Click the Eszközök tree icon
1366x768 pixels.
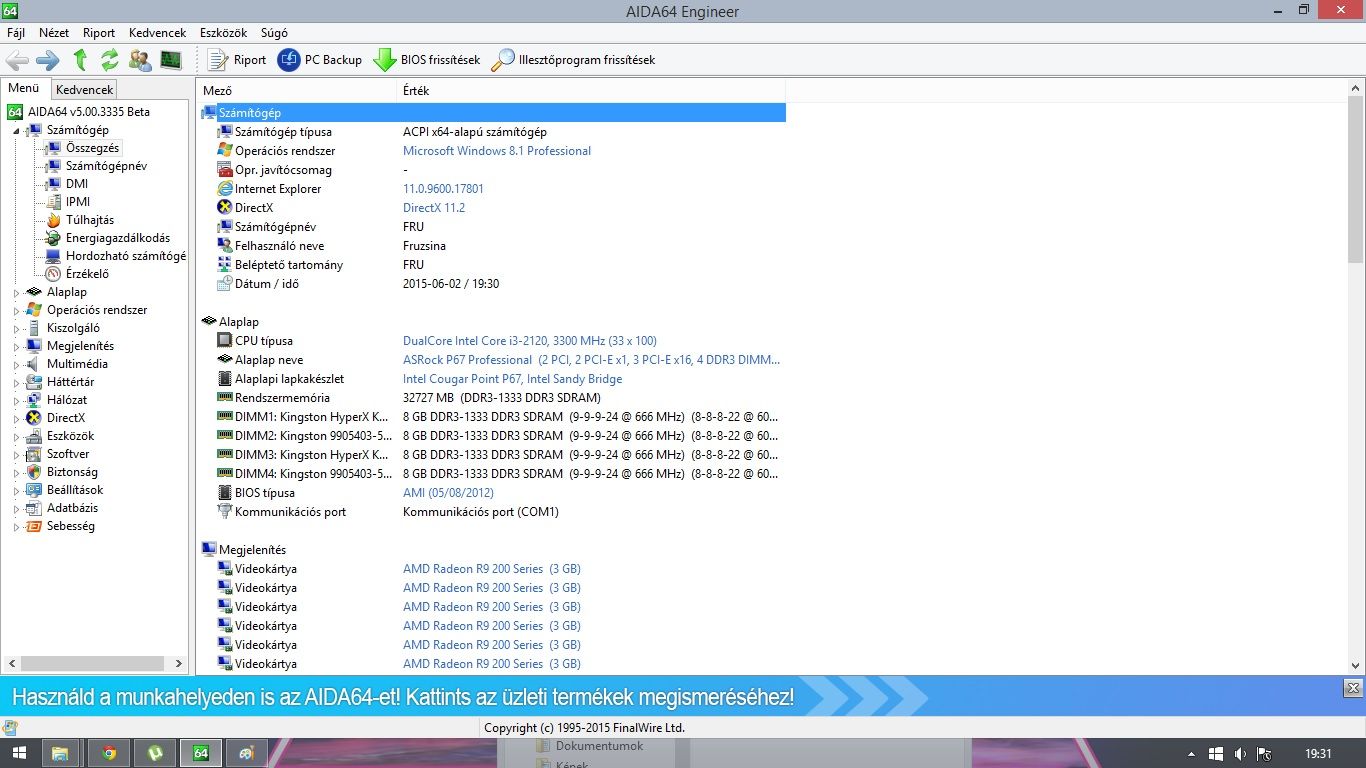click(x=35, y=436)
